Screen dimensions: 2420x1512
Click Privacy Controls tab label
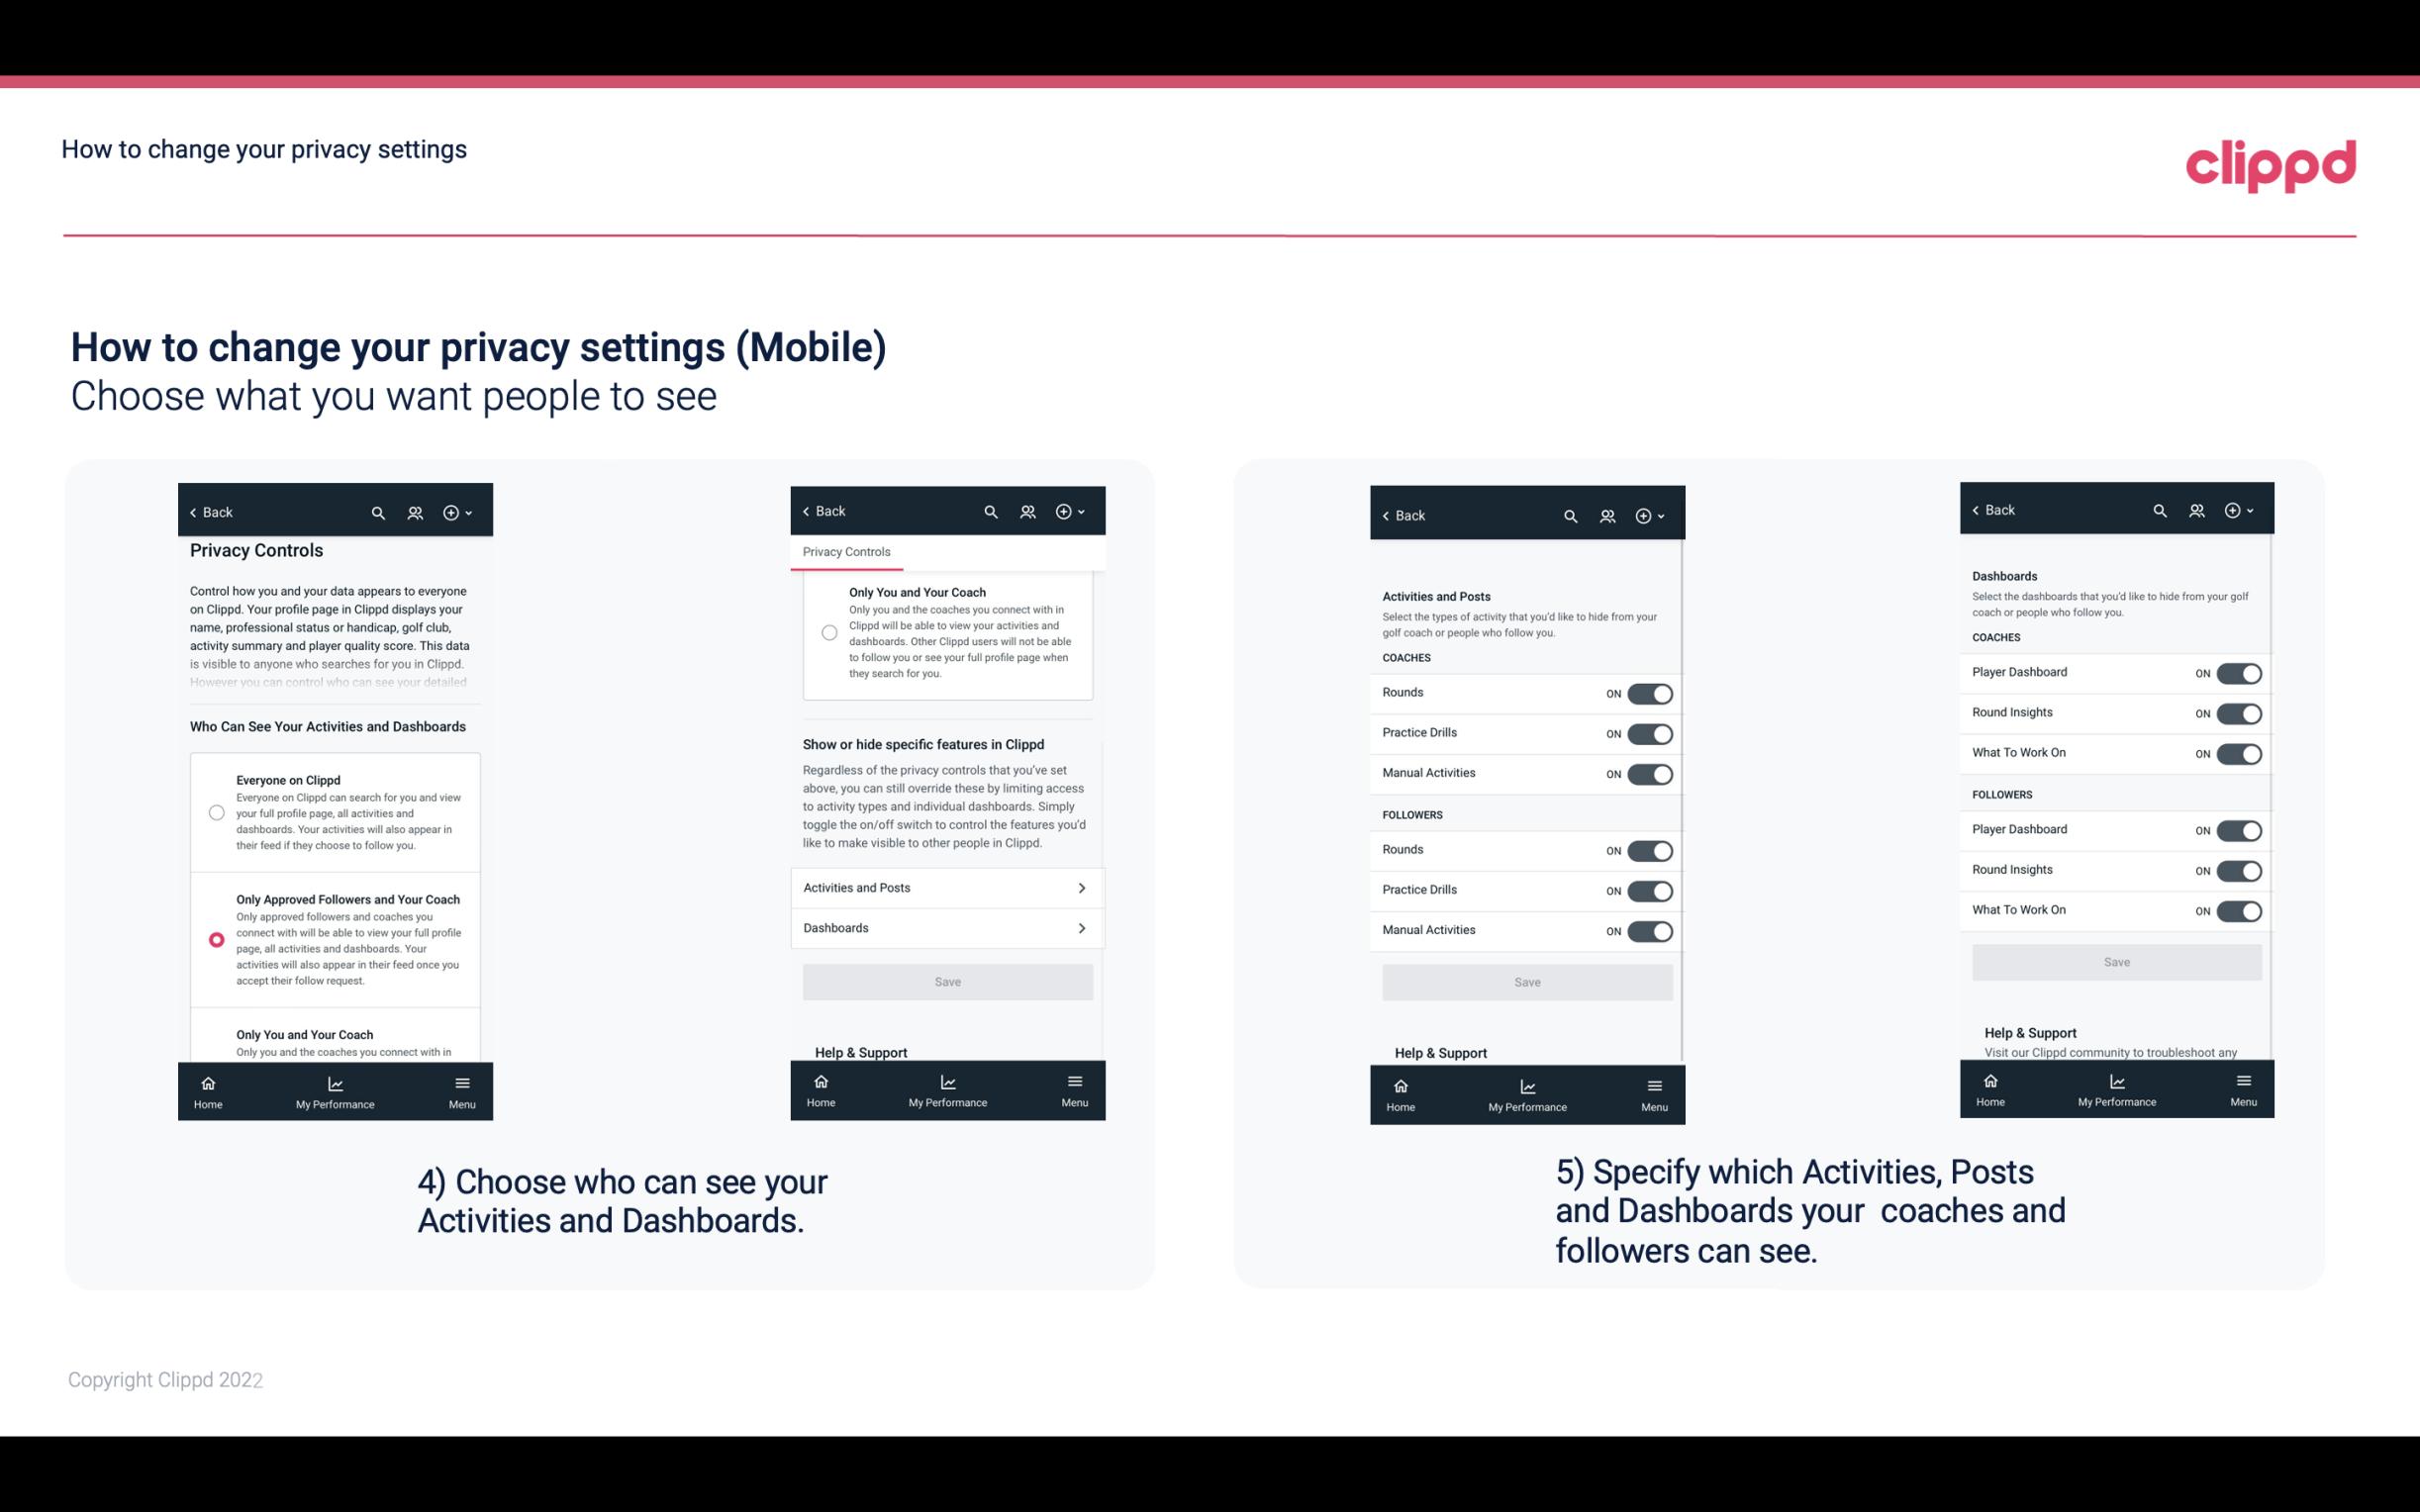click(x=845, y=552)
